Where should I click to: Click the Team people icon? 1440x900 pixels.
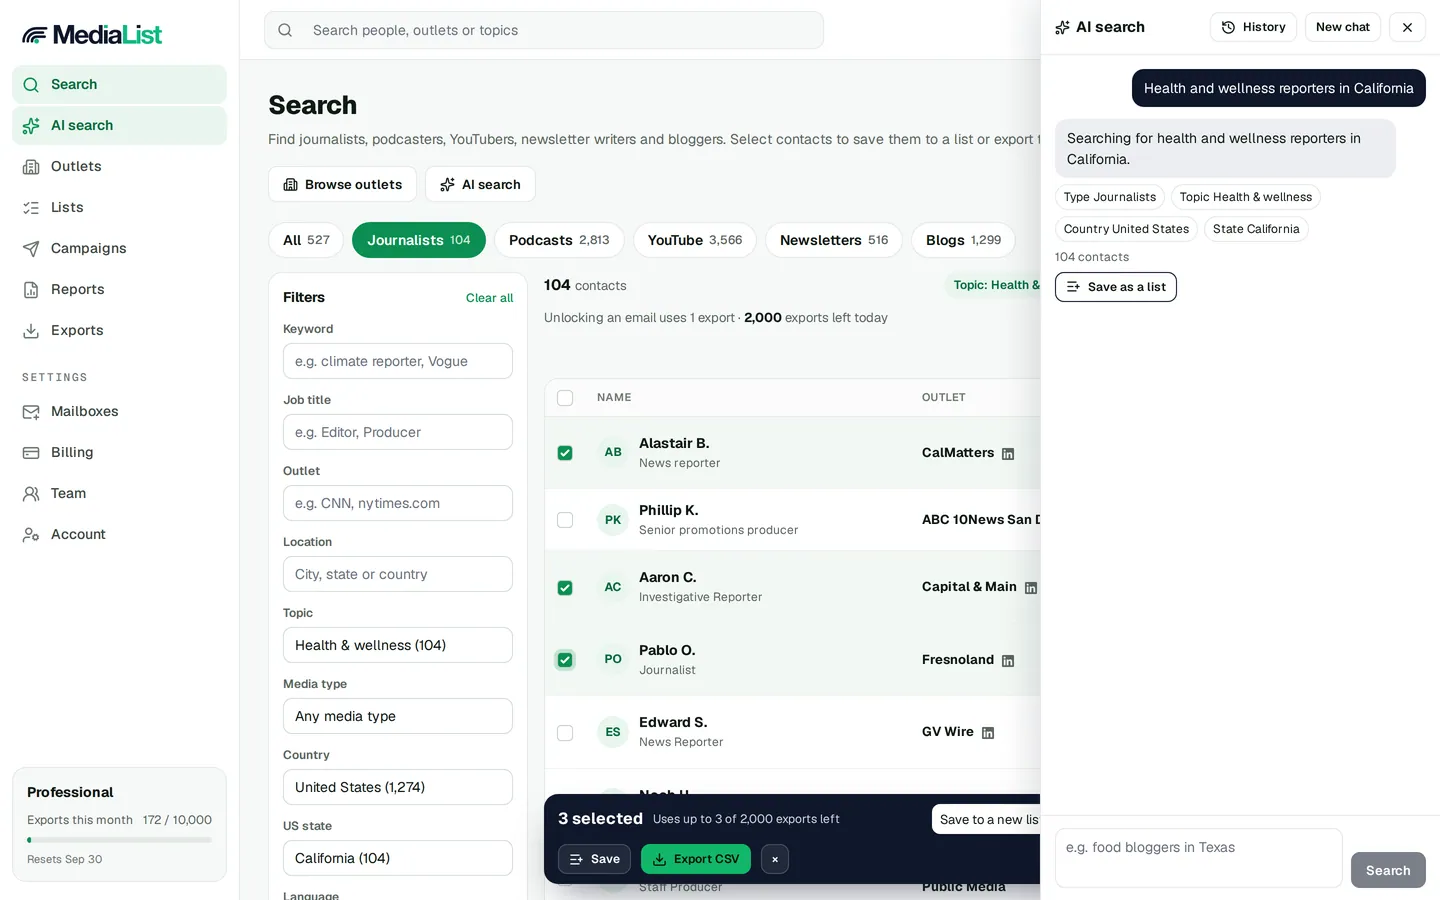pos(31,493)
